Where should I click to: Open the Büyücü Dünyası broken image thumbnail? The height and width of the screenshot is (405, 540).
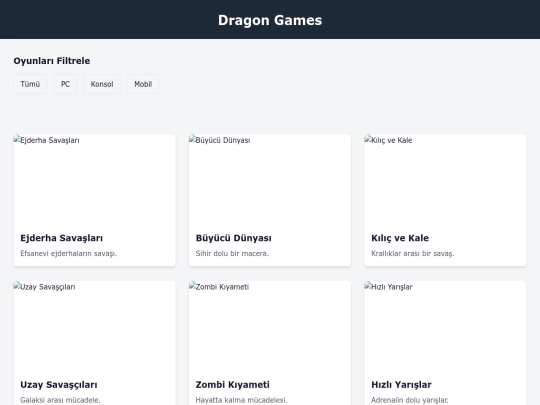pos(270,179)
